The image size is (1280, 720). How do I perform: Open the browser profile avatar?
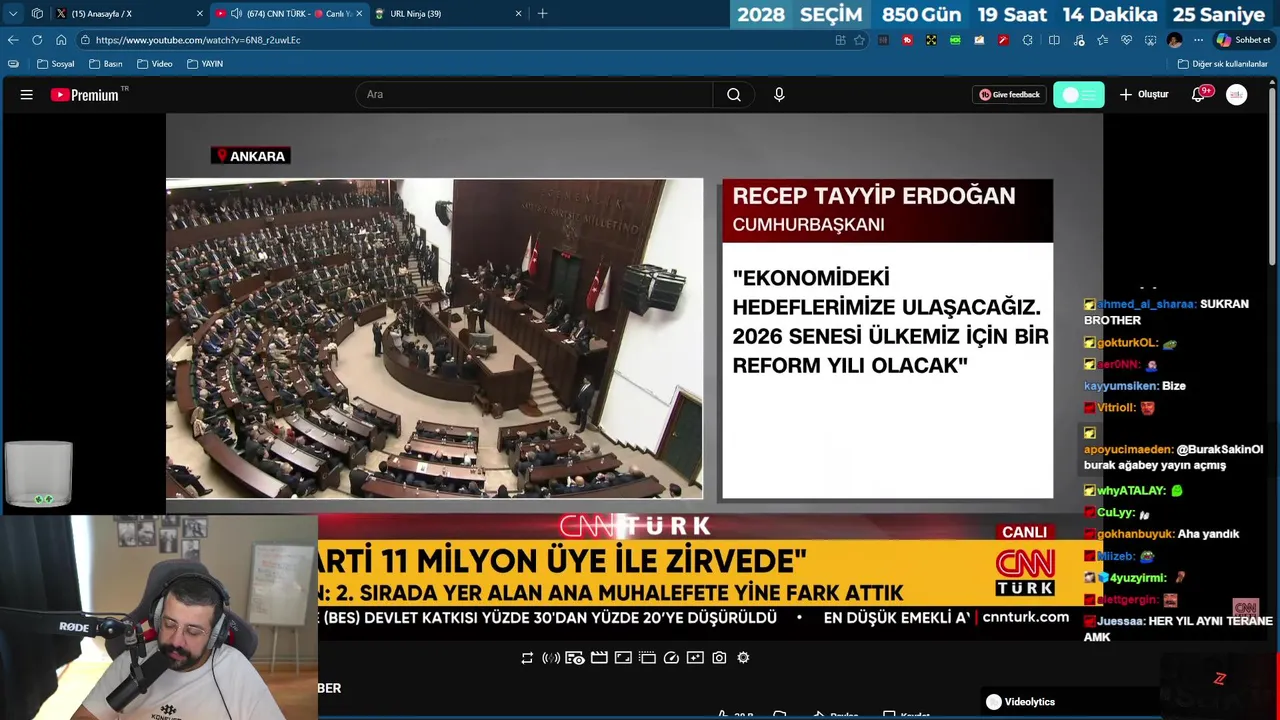(1174, 40)
